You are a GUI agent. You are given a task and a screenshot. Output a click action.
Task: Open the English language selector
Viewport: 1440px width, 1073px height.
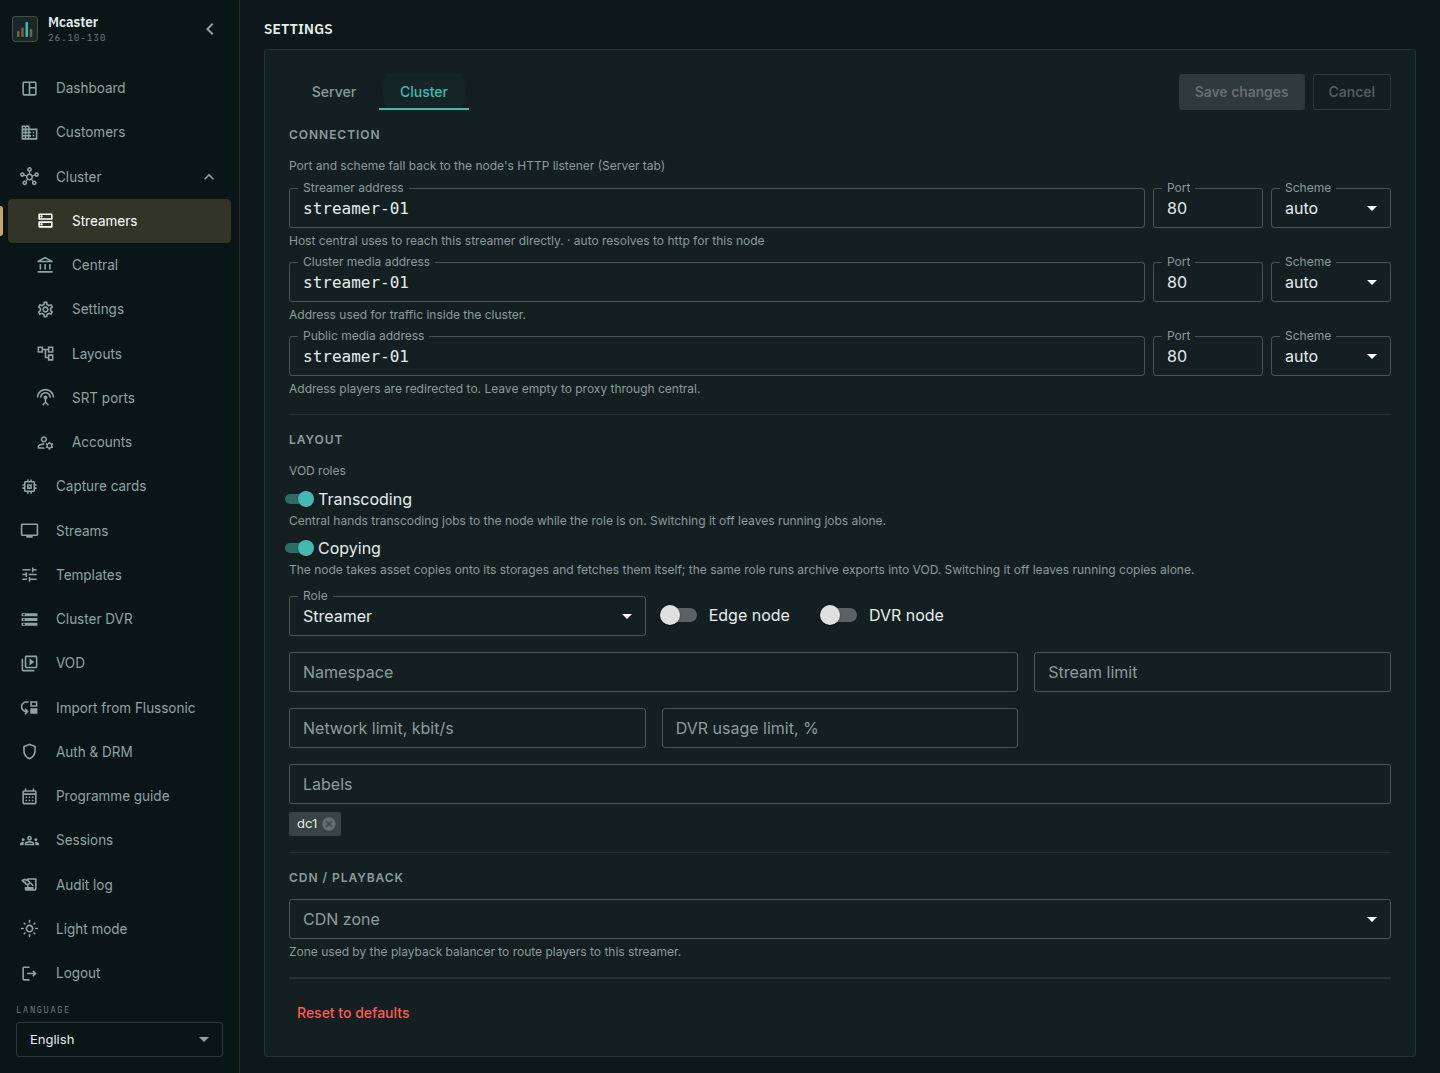pos(119,1040)
